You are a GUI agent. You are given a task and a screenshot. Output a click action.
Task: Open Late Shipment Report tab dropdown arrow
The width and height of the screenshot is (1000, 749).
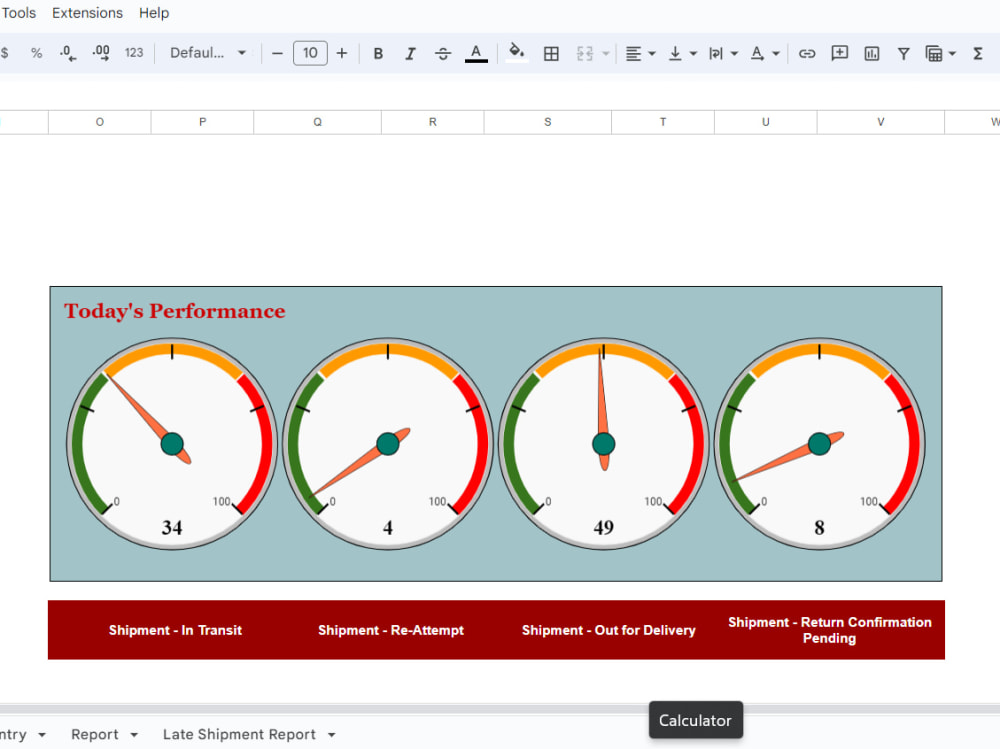click(332, 735)
